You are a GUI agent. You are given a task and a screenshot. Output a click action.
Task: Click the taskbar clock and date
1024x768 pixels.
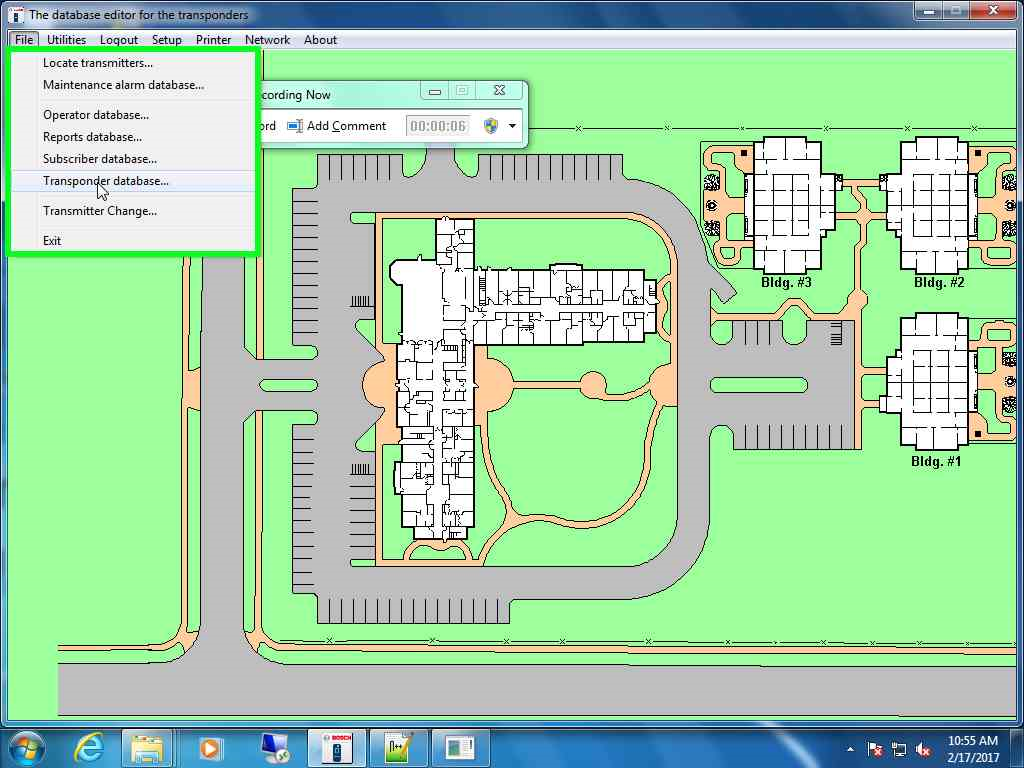tap(972, 748)
